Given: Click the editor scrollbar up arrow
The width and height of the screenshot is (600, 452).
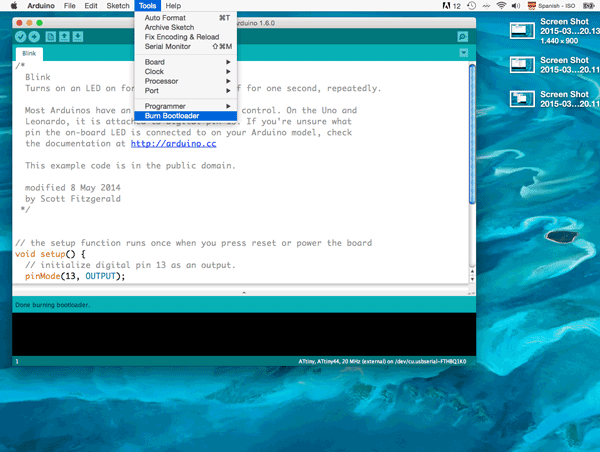Looking at the screenshot, I should tap(472, 271).
